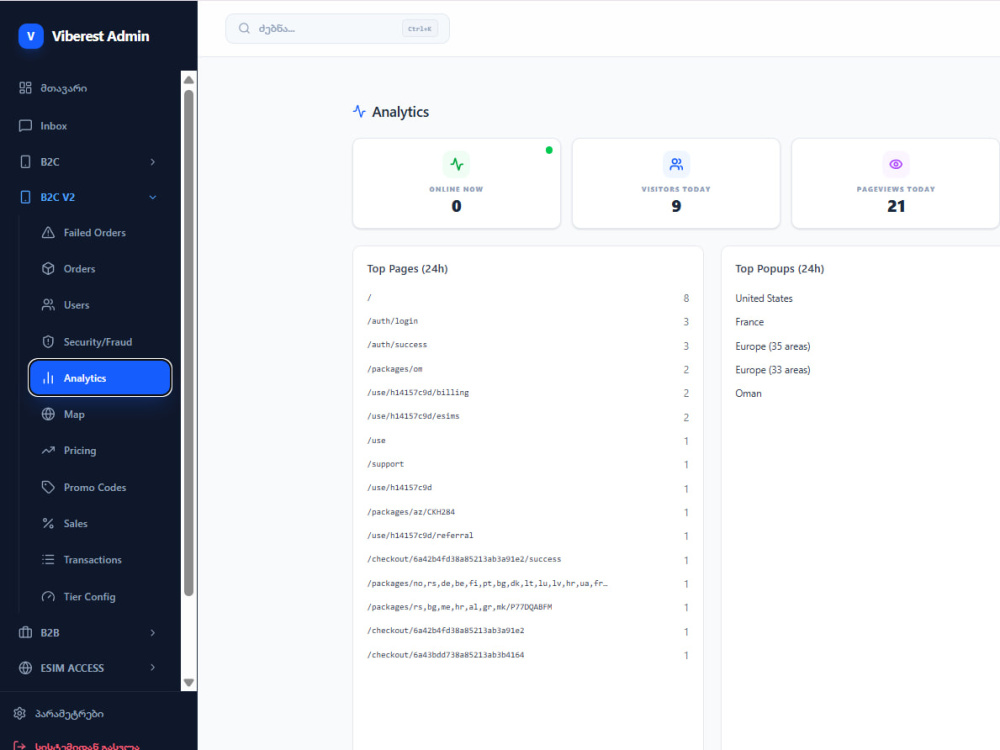Open the Map page label
The height and width of the screenshot is (750, 1000).
click(x=74, y=415)
